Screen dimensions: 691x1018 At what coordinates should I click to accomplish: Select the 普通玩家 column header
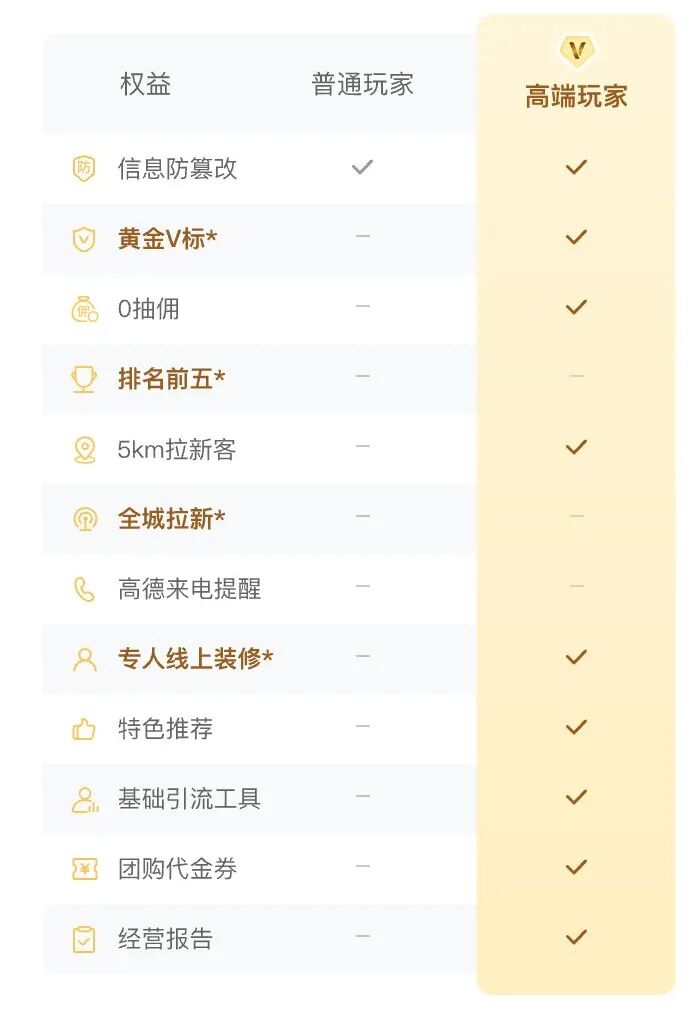click(x=362, y=84)
